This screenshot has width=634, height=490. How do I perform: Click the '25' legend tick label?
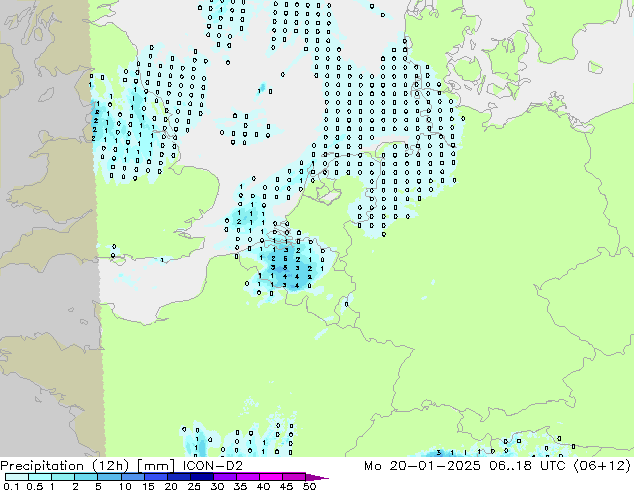pos(194,486)
